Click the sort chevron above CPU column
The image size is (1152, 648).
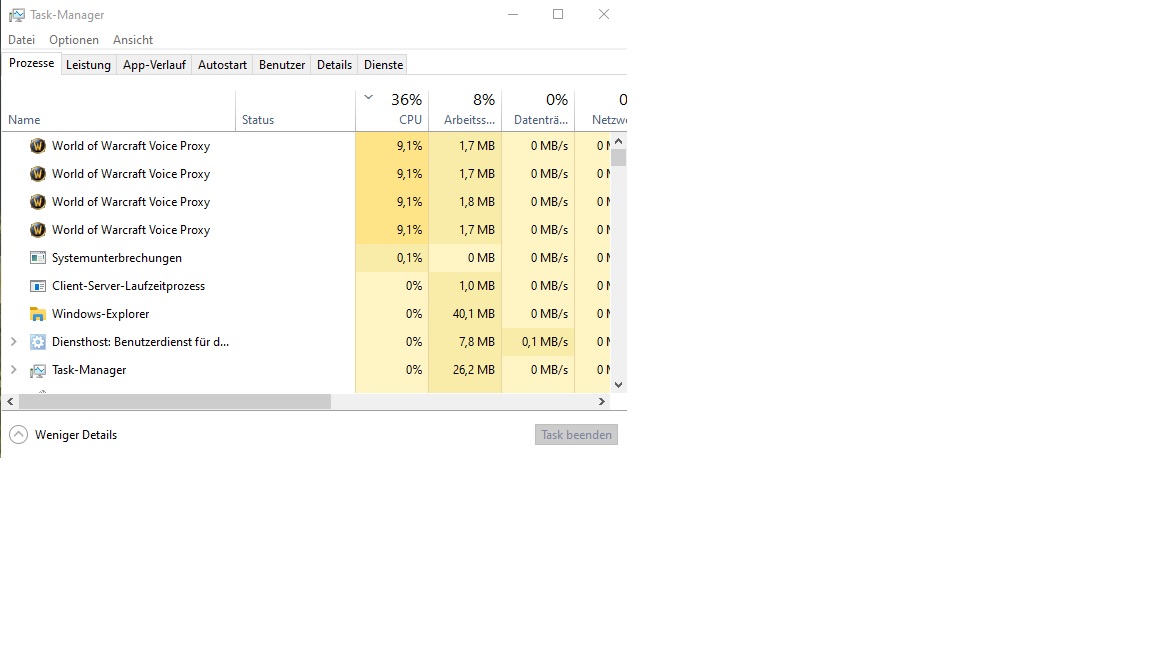[369, 97]
